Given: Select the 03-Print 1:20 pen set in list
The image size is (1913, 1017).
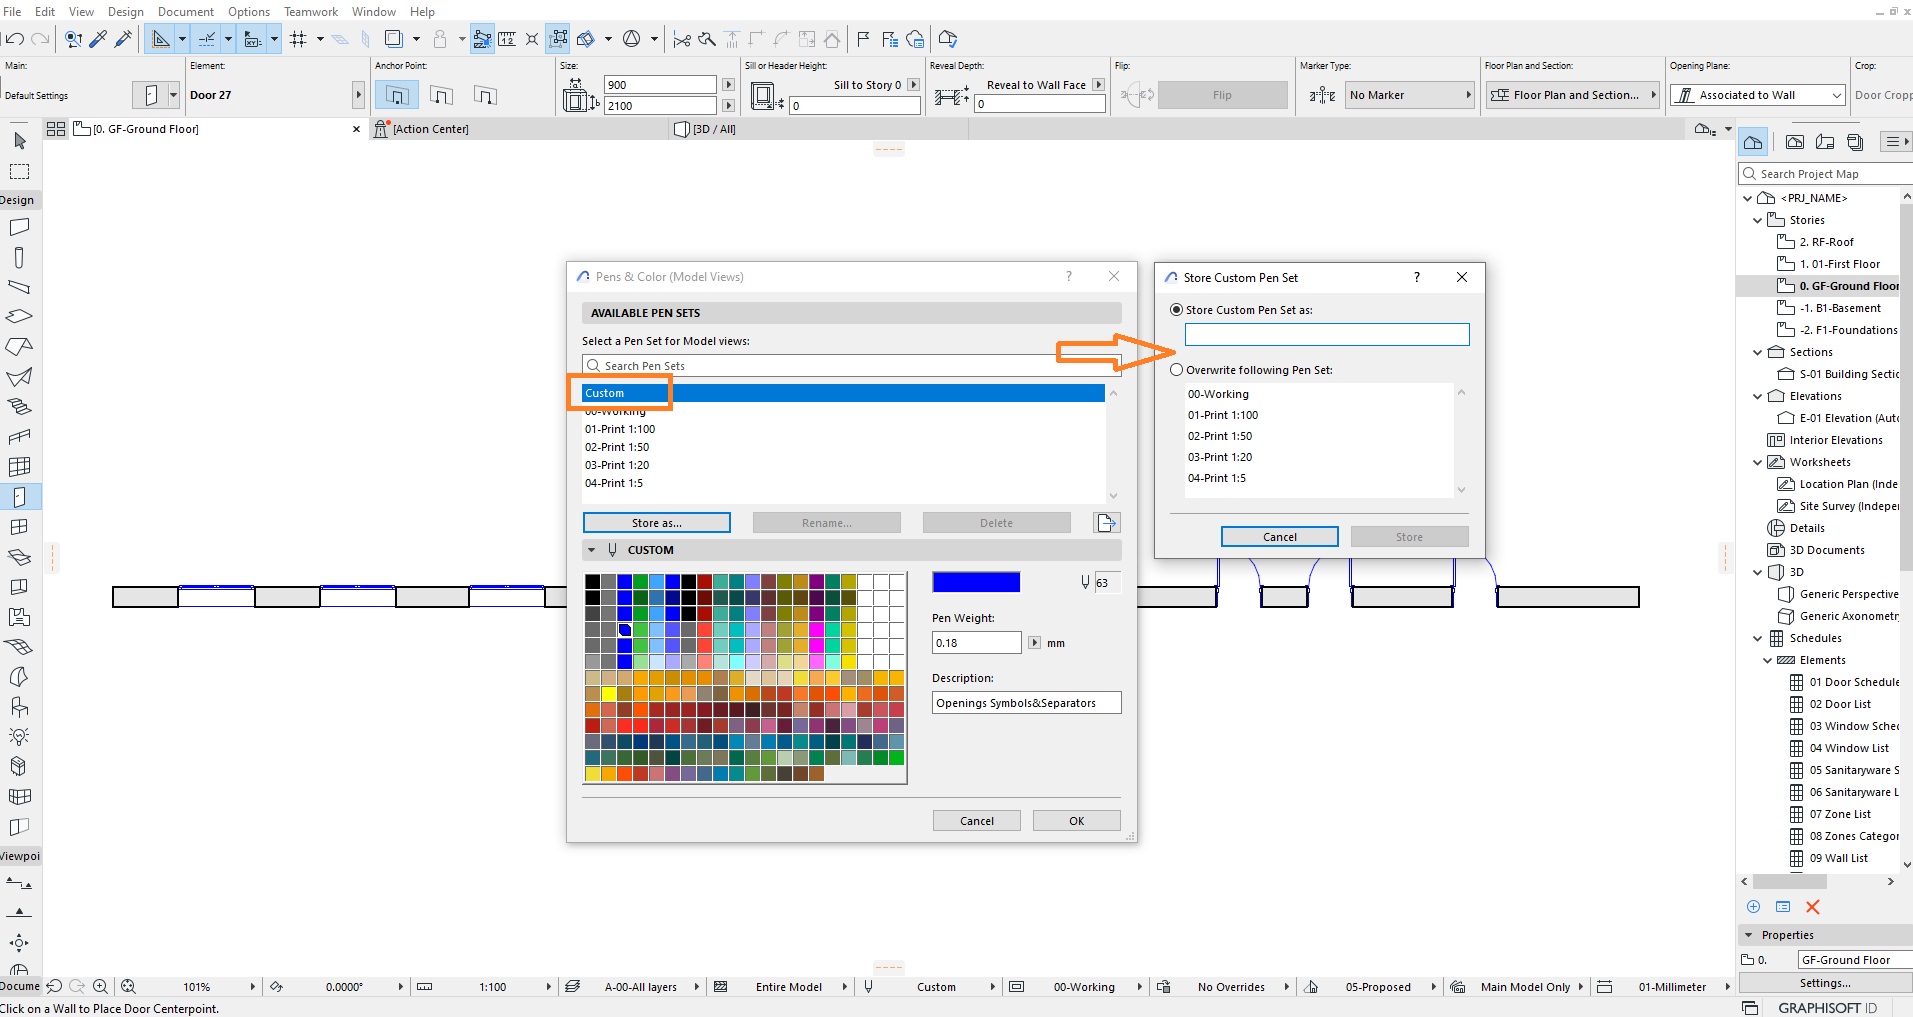Looking at the screenshot, I should 617,465.
